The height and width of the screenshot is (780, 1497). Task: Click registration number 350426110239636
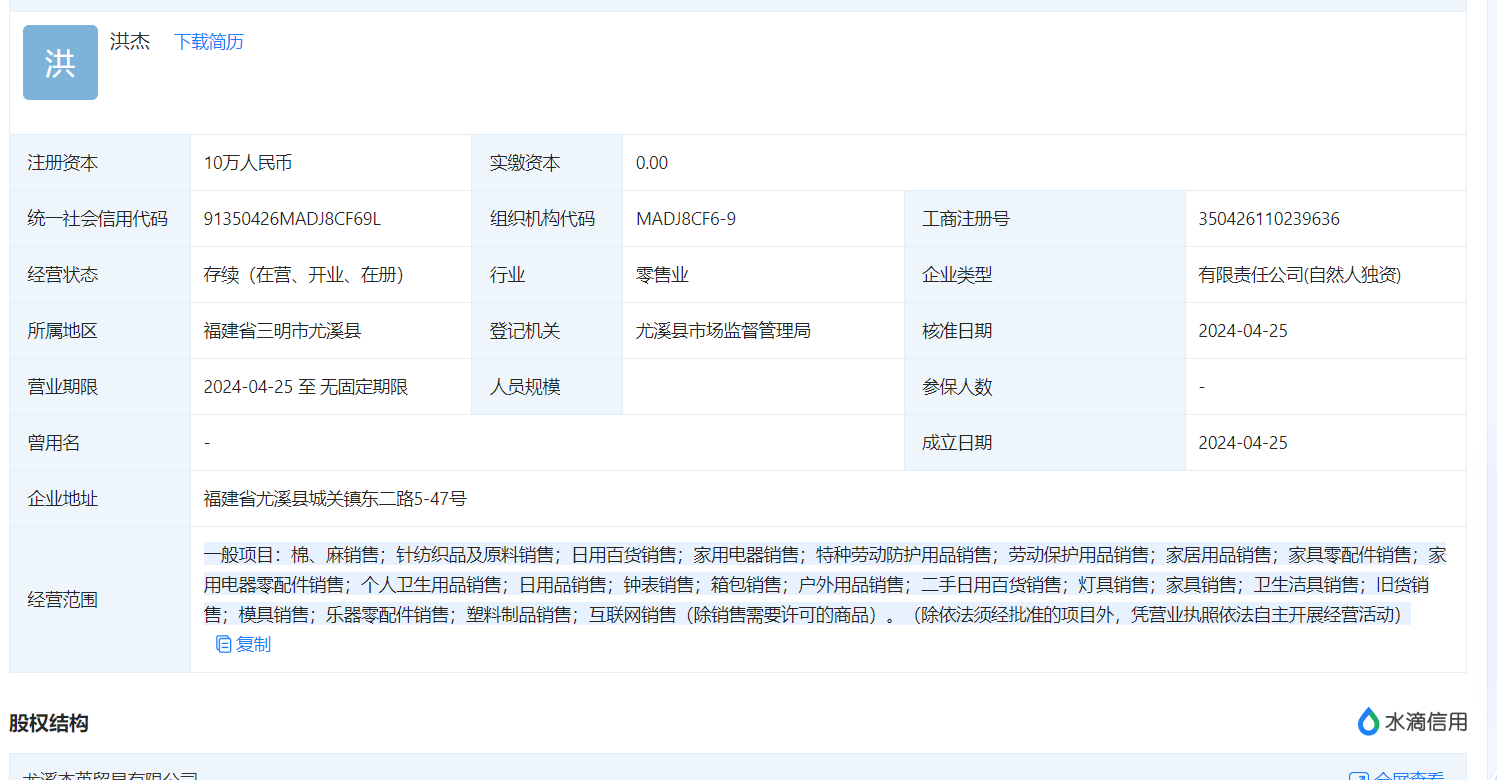(1269, 219)
